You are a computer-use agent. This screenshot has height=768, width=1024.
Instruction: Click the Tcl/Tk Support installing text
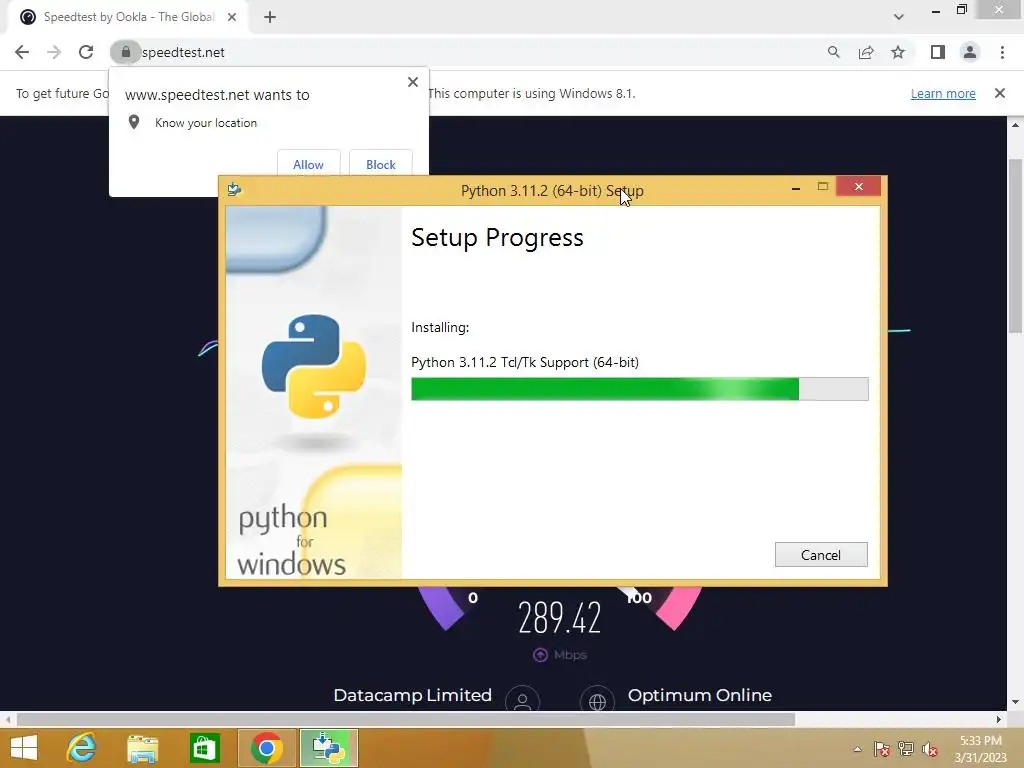click(525, 362)
